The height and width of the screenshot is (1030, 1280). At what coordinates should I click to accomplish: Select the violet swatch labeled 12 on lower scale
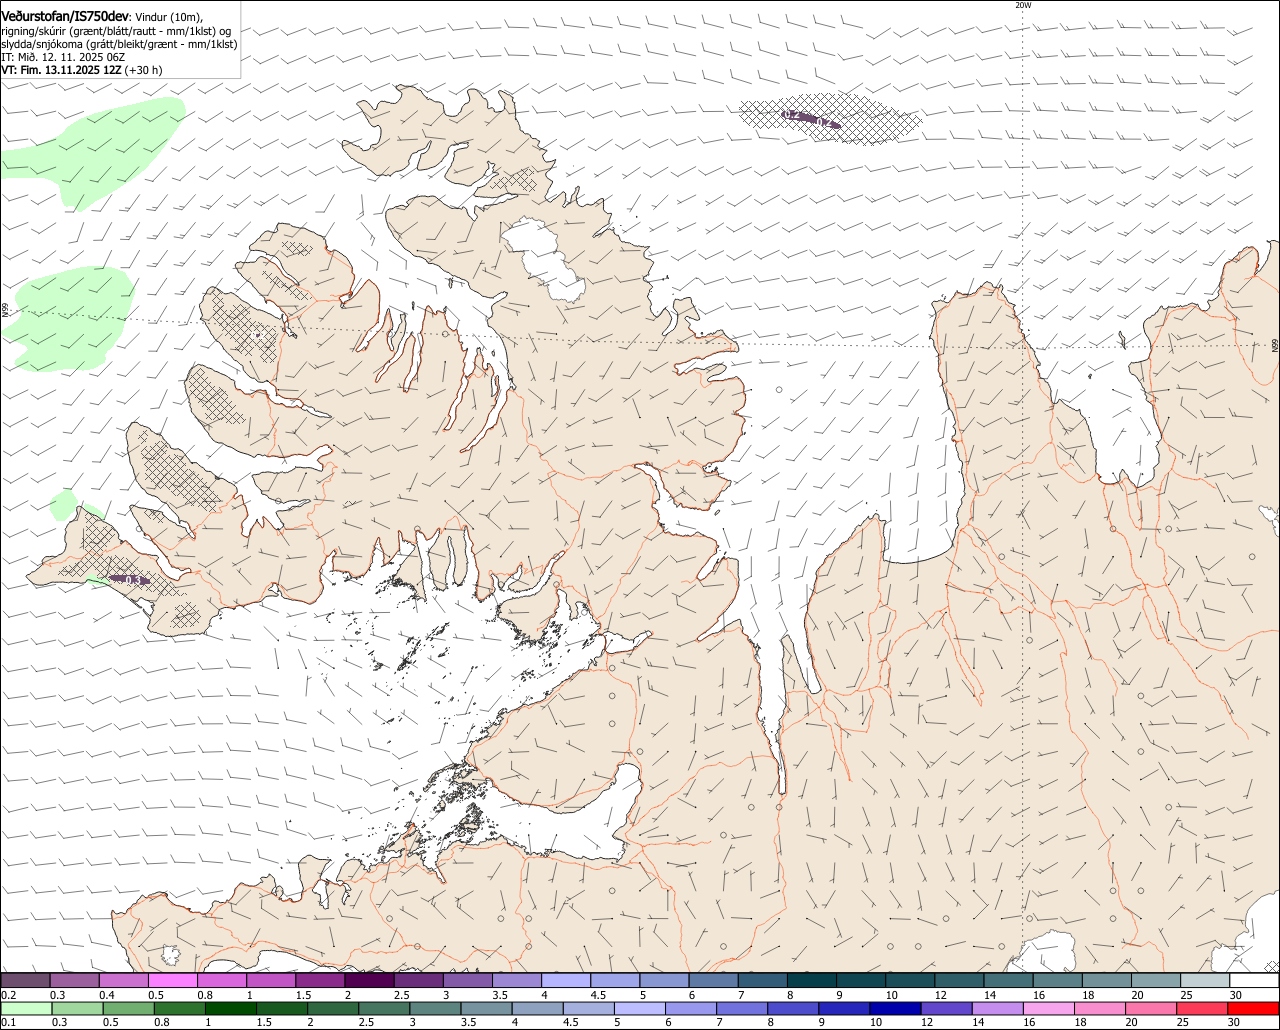coord(946,1008)
